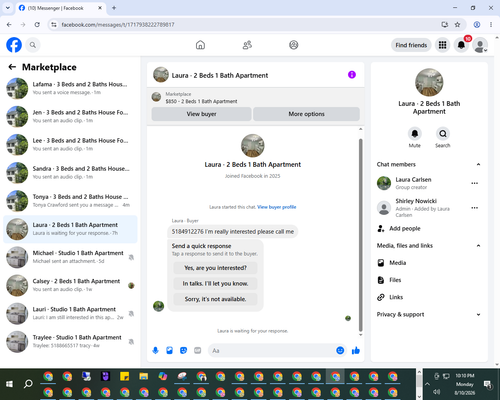Open the Facebook logo home link
Screen dimensions: 500x400
pyautogui.click(x=14, y=45)
